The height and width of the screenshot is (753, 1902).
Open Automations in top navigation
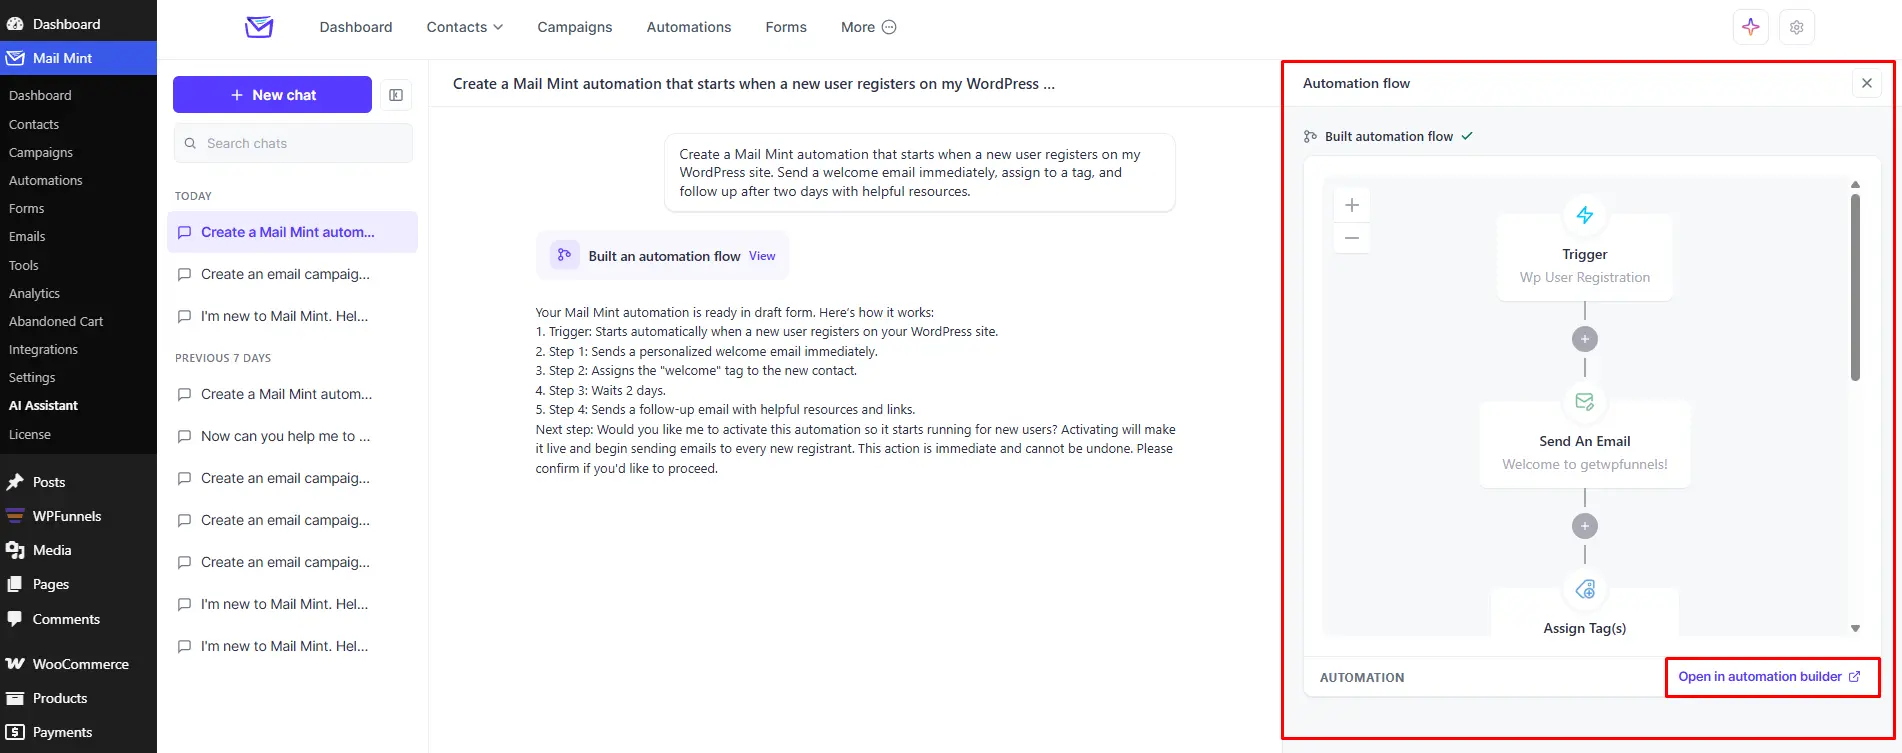[x=688, y=27]
